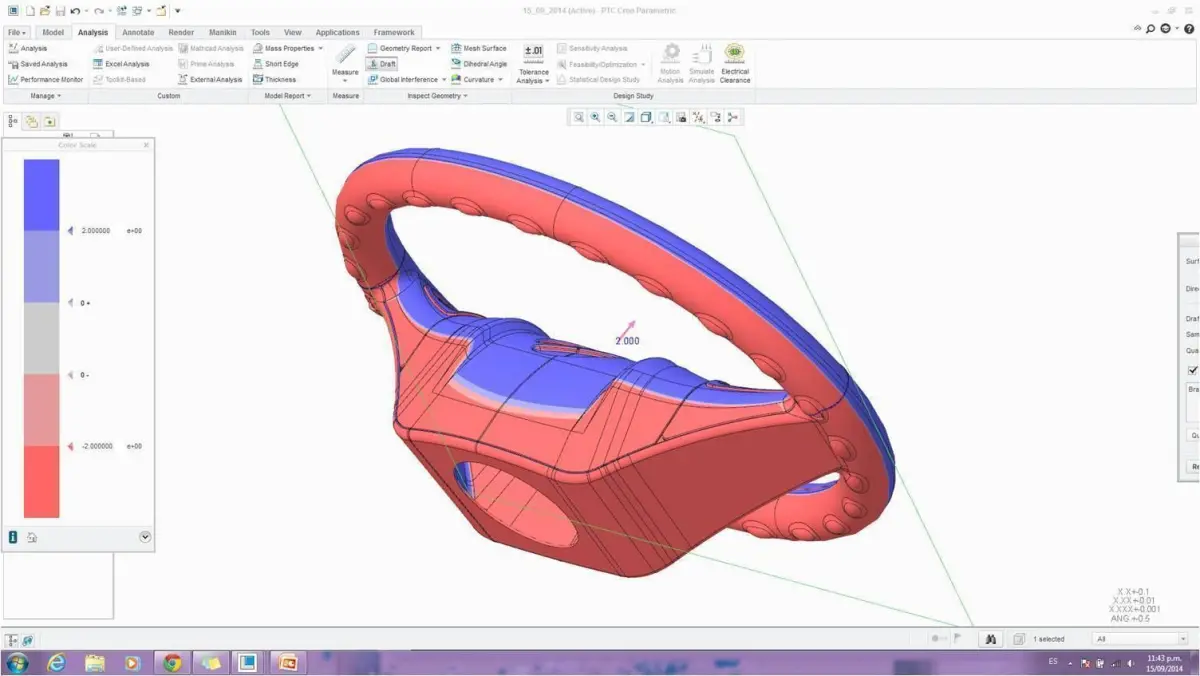Toggle datum display filters icon
The height and width of the screenshot is (676, 1200).
tap(698, 118)
